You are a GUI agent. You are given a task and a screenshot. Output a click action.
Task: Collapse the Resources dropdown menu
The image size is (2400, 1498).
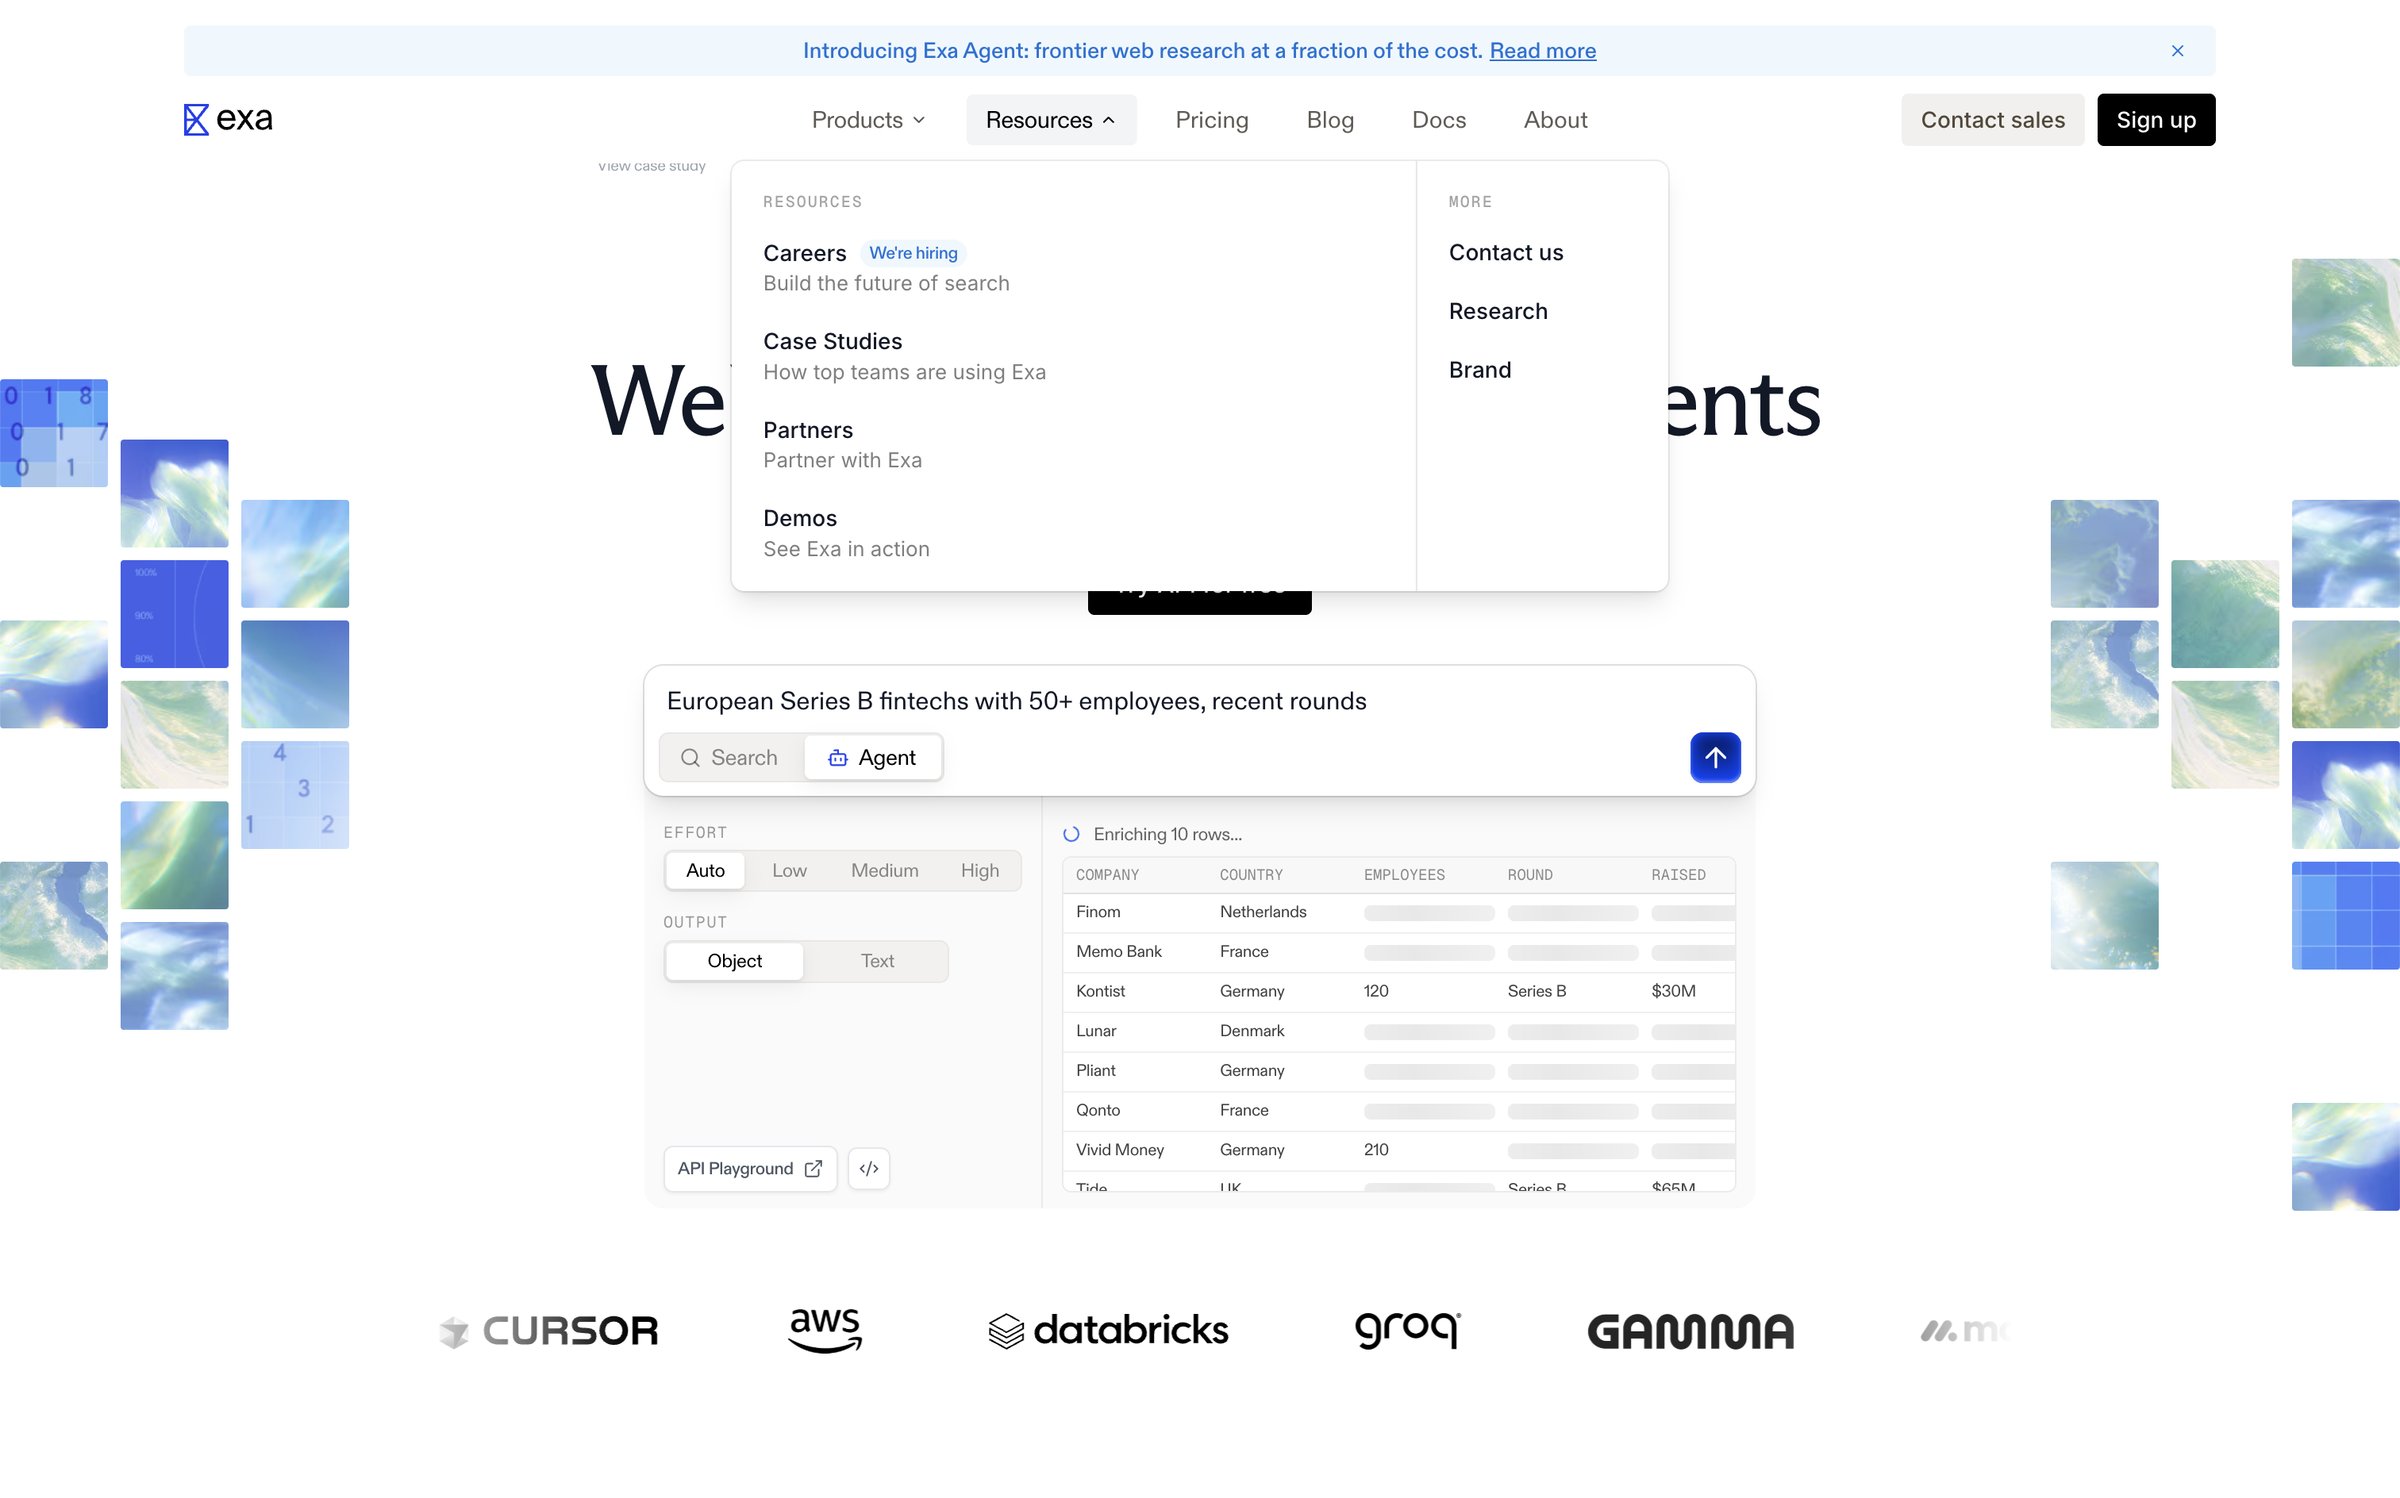coord(1050,120)
